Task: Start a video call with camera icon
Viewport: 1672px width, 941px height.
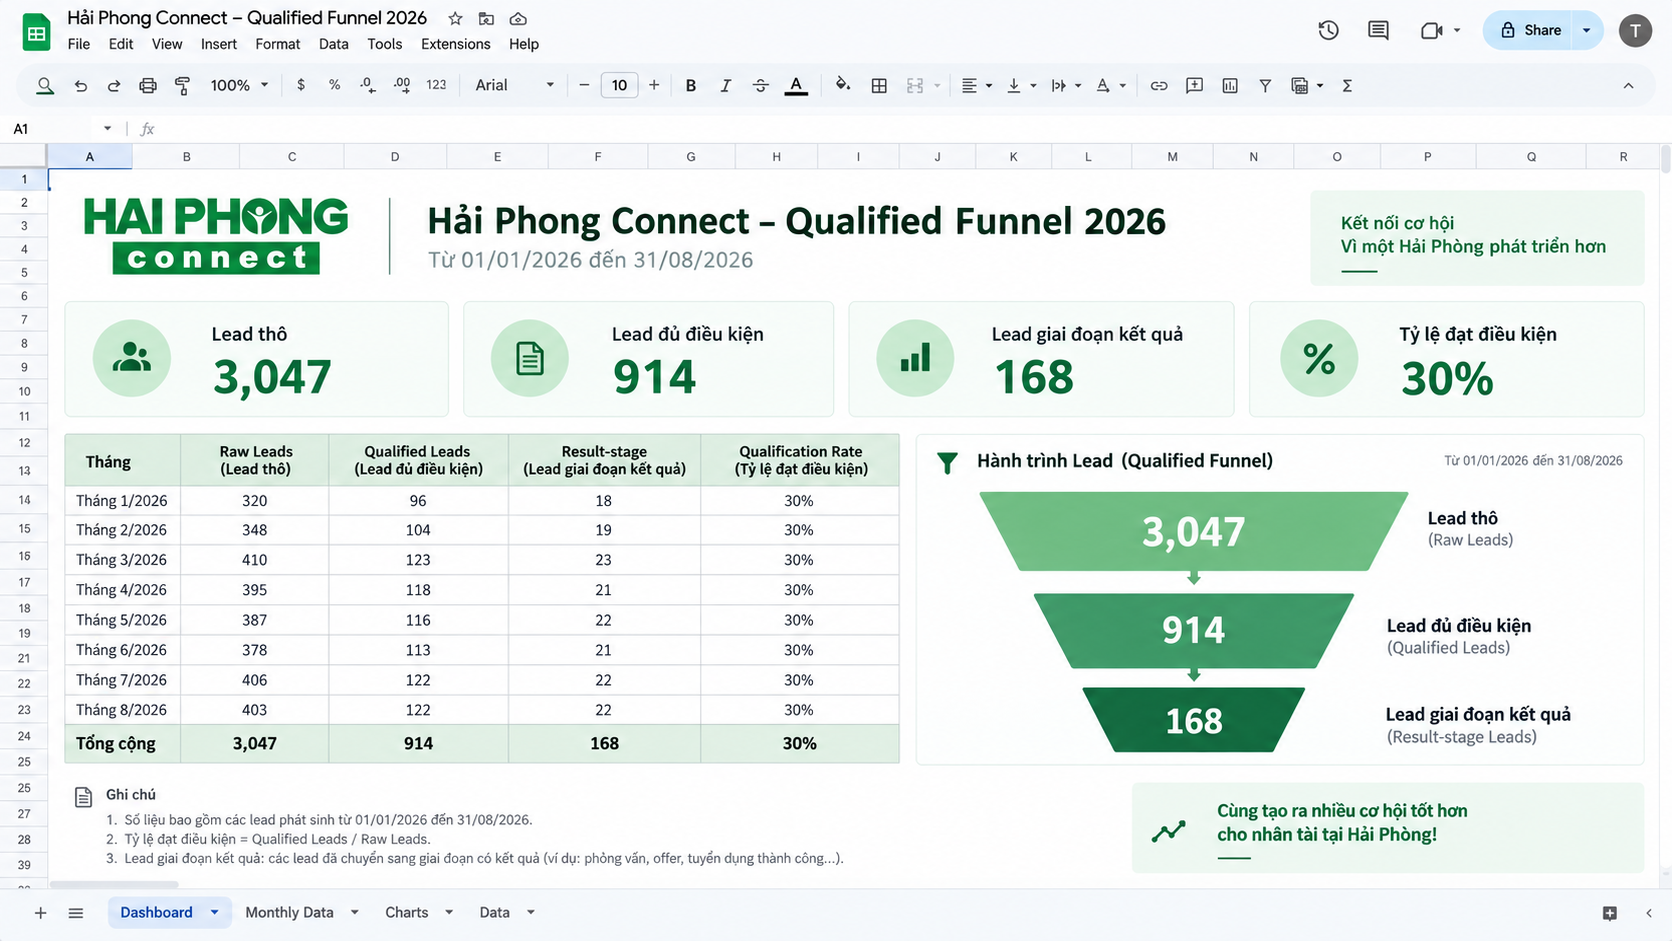Action: pyautogui.click(x=1432, y=30)
